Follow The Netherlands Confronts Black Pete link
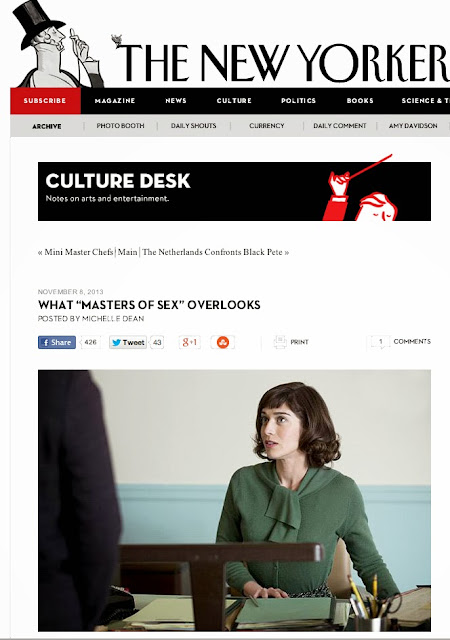The width and height of the screenshot is (450, 640). (212, 252)
